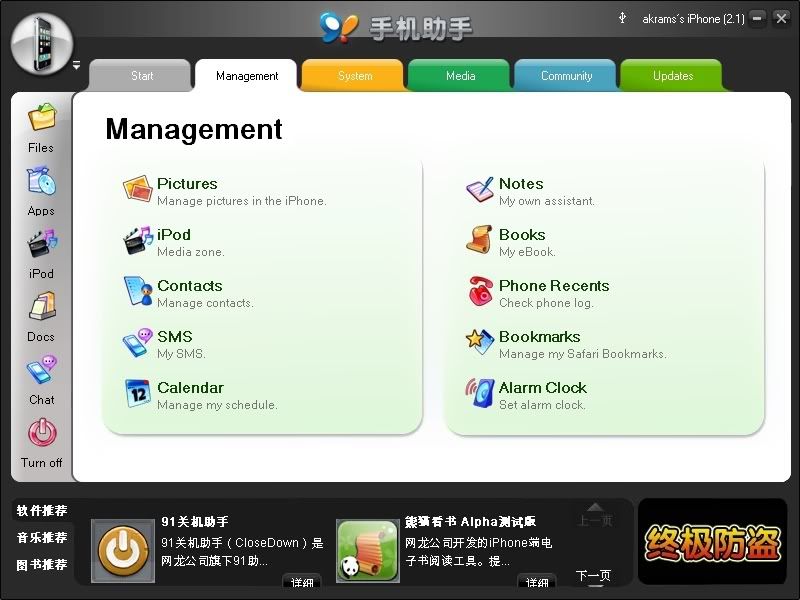The width and height of the screenshot is (800, 600).
Task: Click the Turn off power icon
Action: pos(42,433)
